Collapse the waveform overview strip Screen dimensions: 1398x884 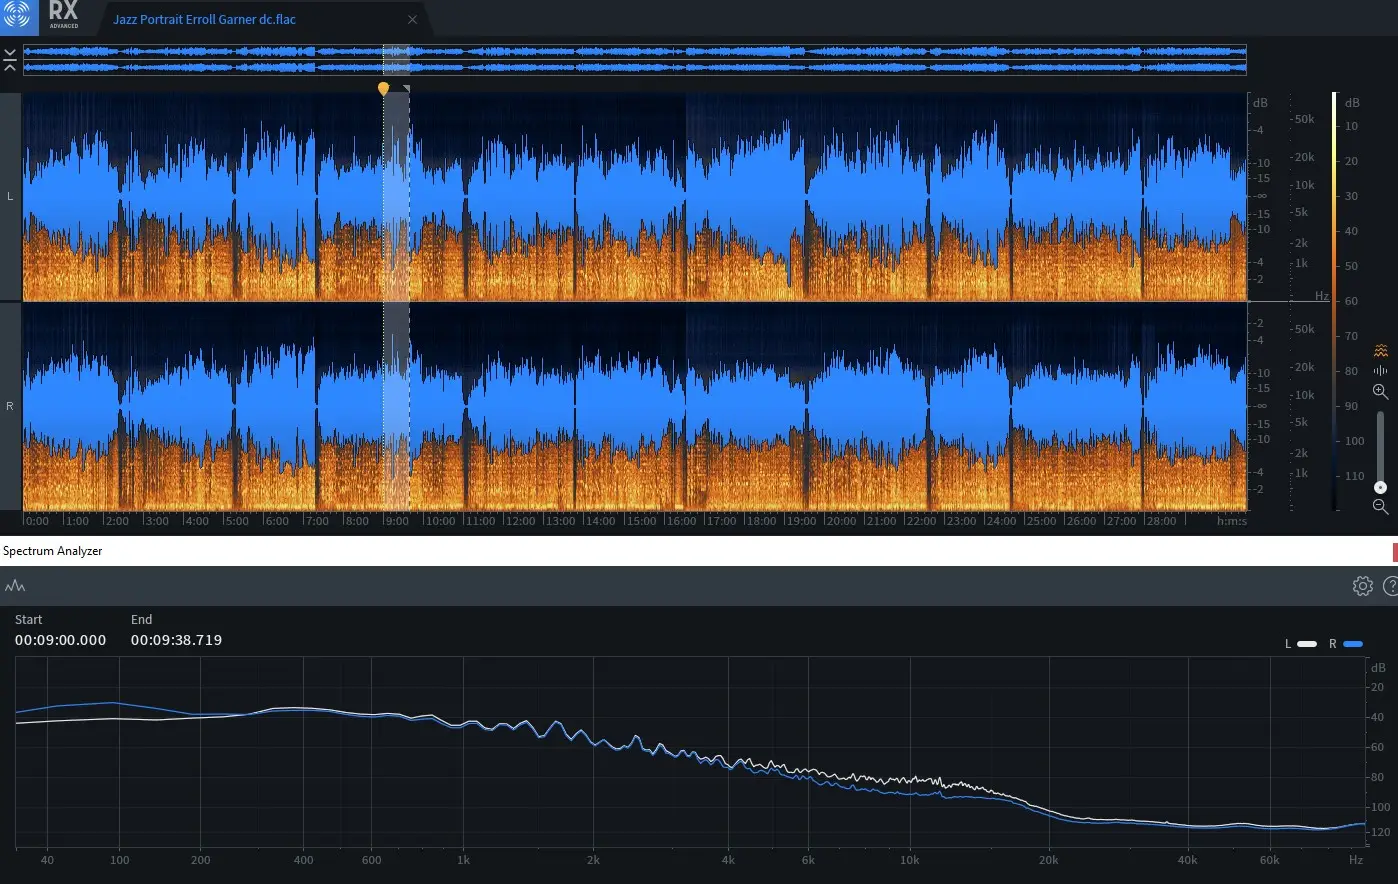(10, 60)
